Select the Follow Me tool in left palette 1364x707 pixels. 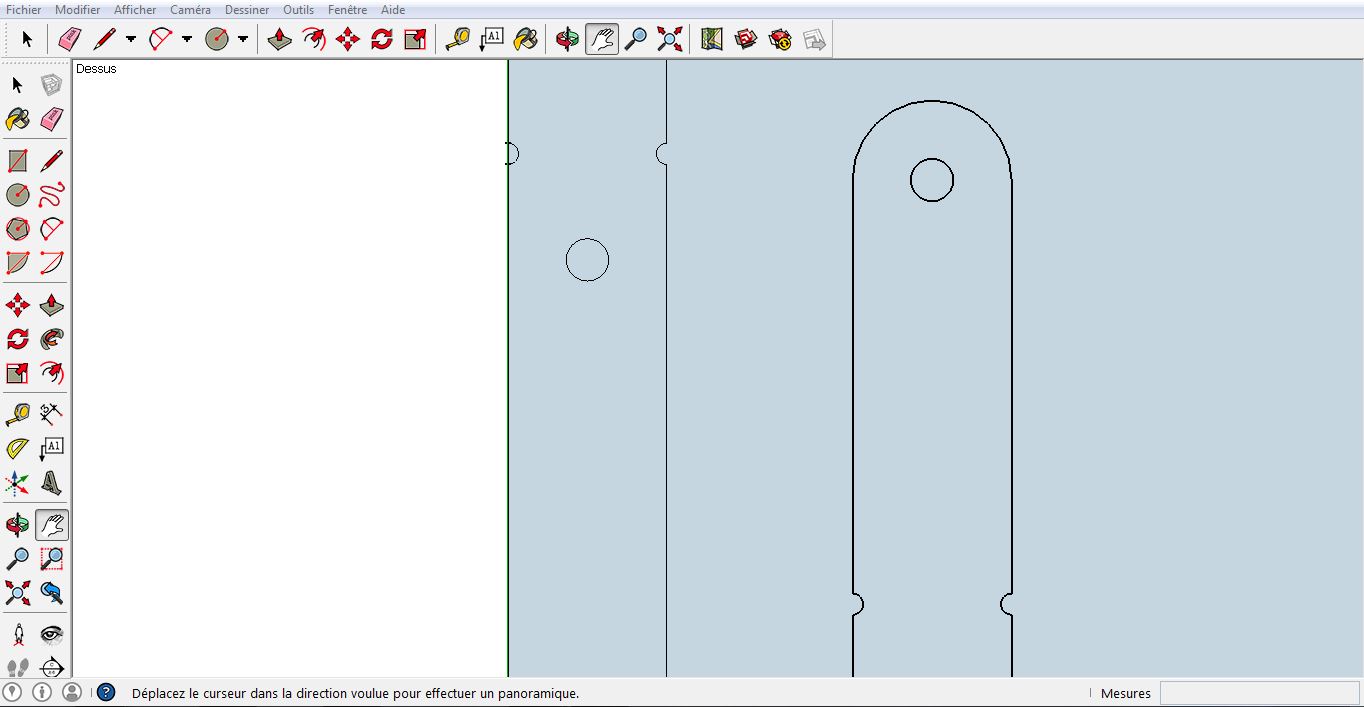pos(52,339)
